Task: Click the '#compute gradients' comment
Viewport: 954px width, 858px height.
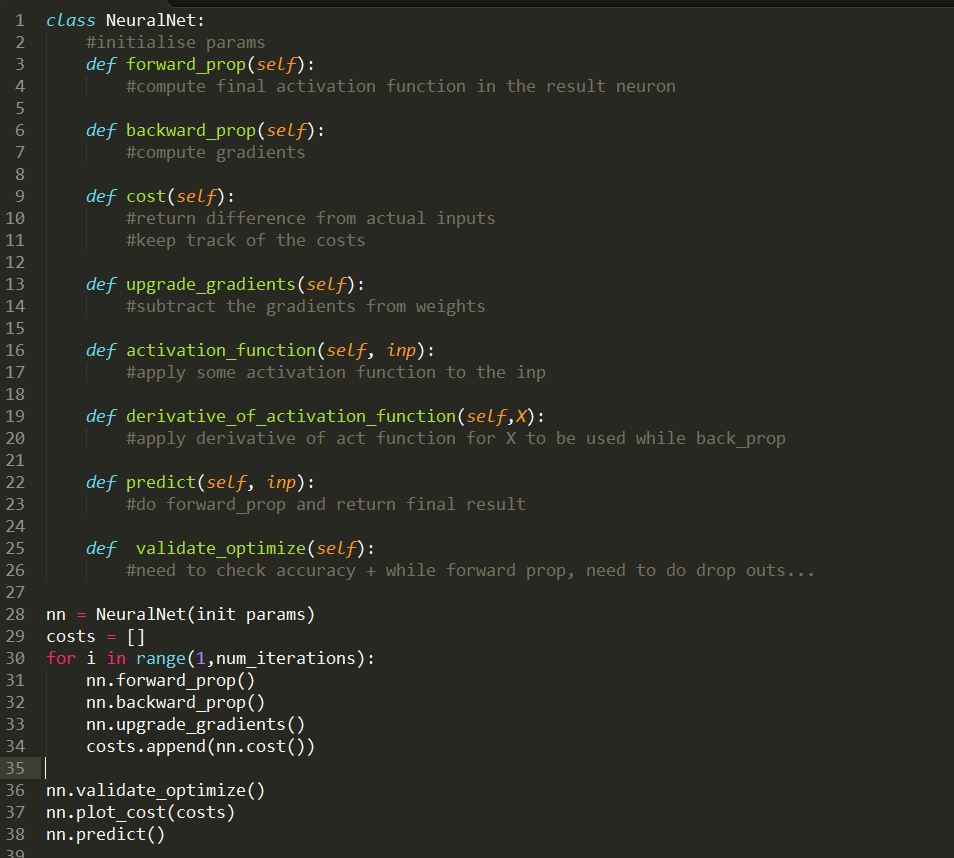Action: tap(215, 152)
